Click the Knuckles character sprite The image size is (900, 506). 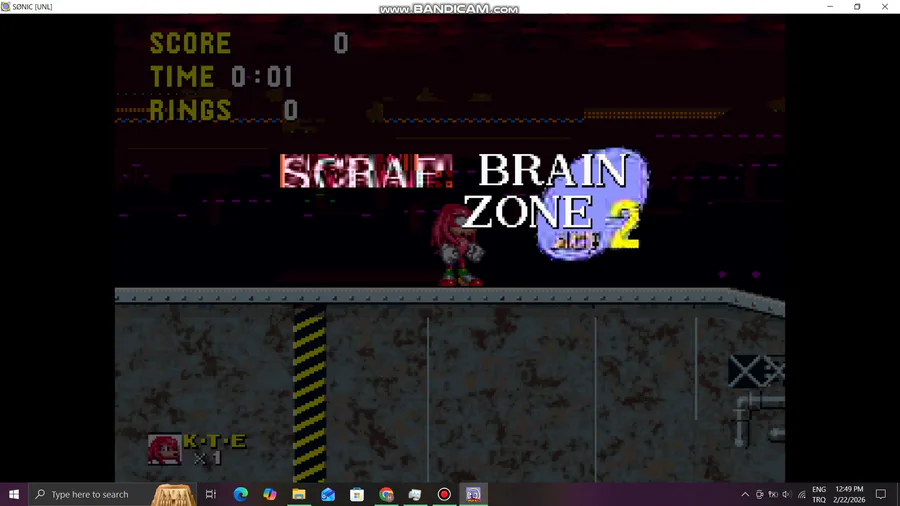click(x=457, y=246)
